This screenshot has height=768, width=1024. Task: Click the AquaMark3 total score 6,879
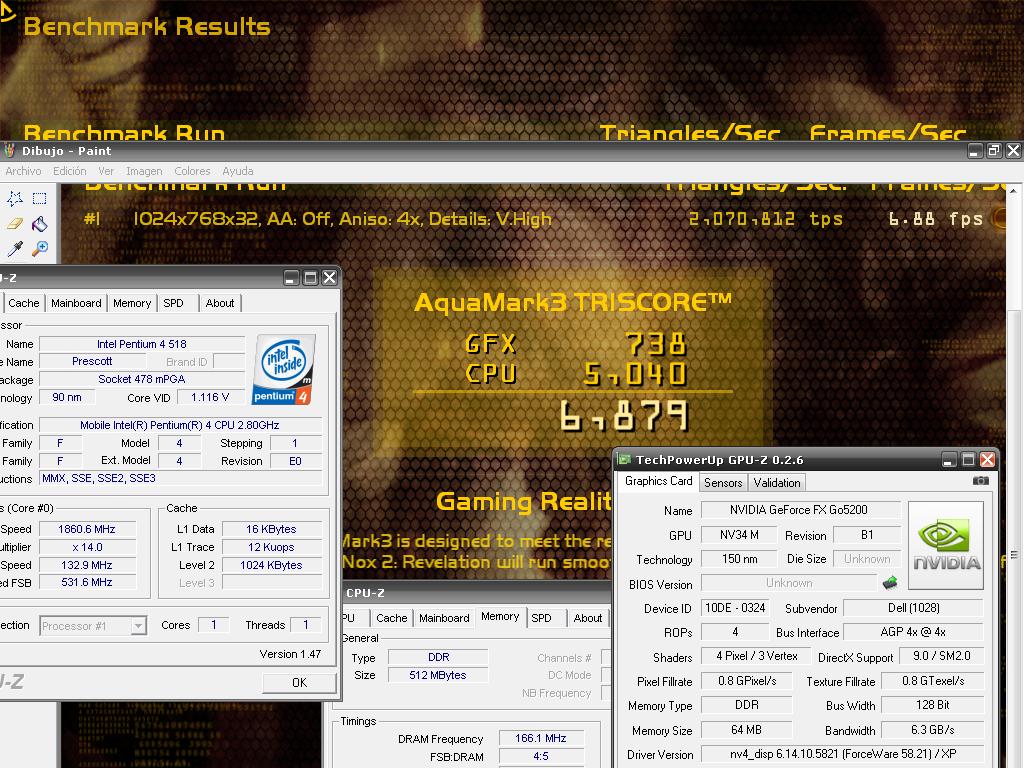623,416
